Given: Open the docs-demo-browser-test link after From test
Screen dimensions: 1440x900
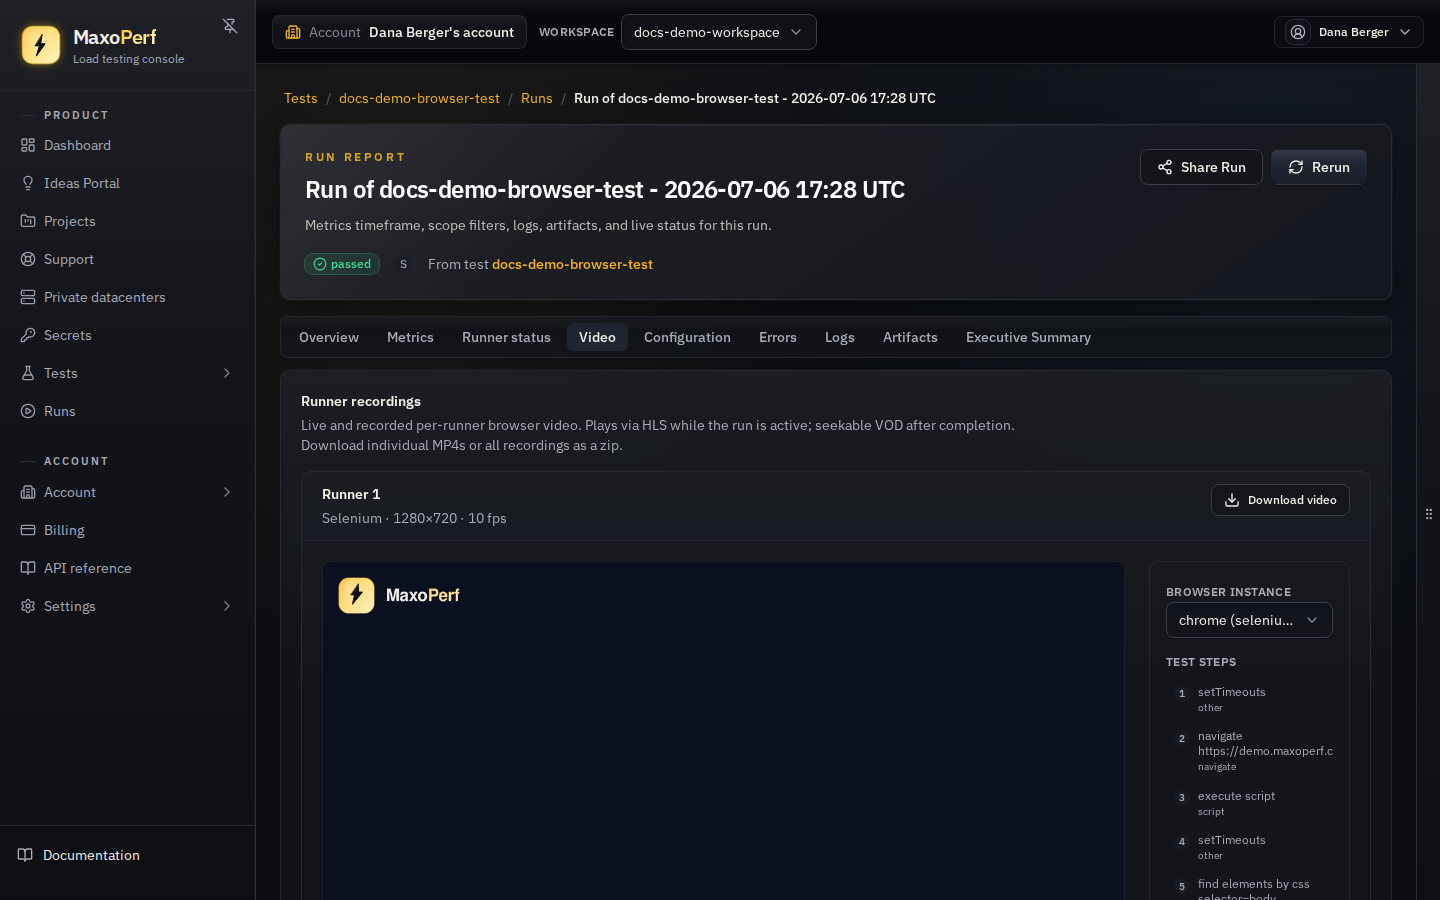Looking at the screenshot, I should pyautogui.click(x=572, y=264).
